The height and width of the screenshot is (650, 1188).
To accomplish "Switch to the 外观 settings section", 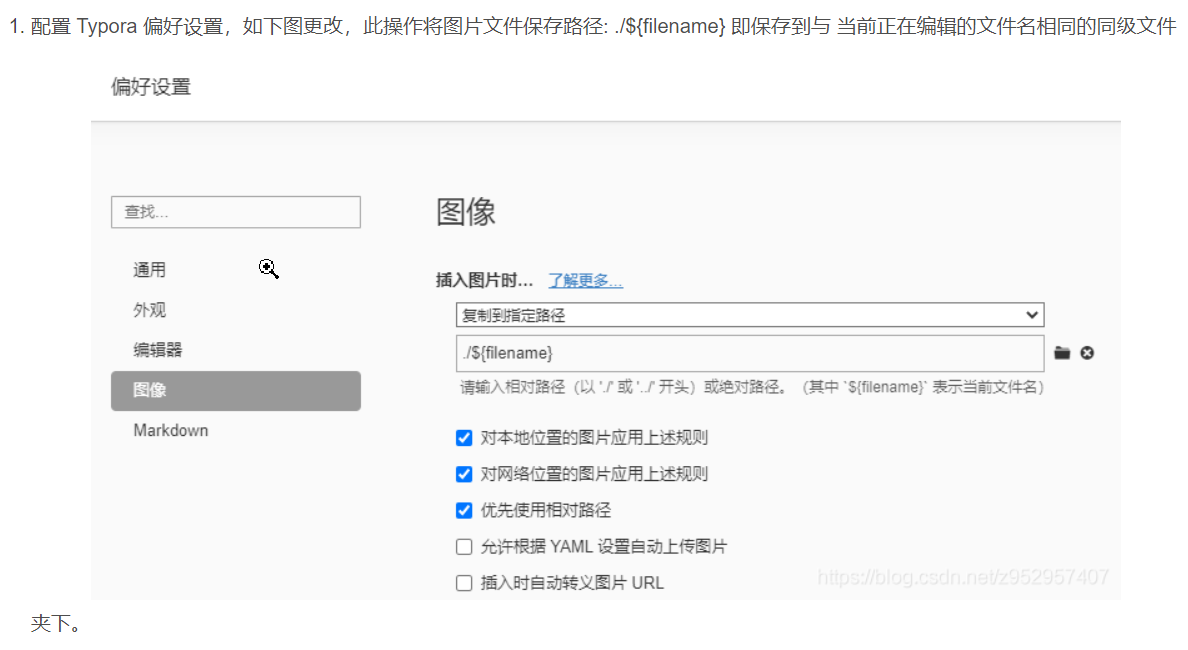I will pos(150,310).
